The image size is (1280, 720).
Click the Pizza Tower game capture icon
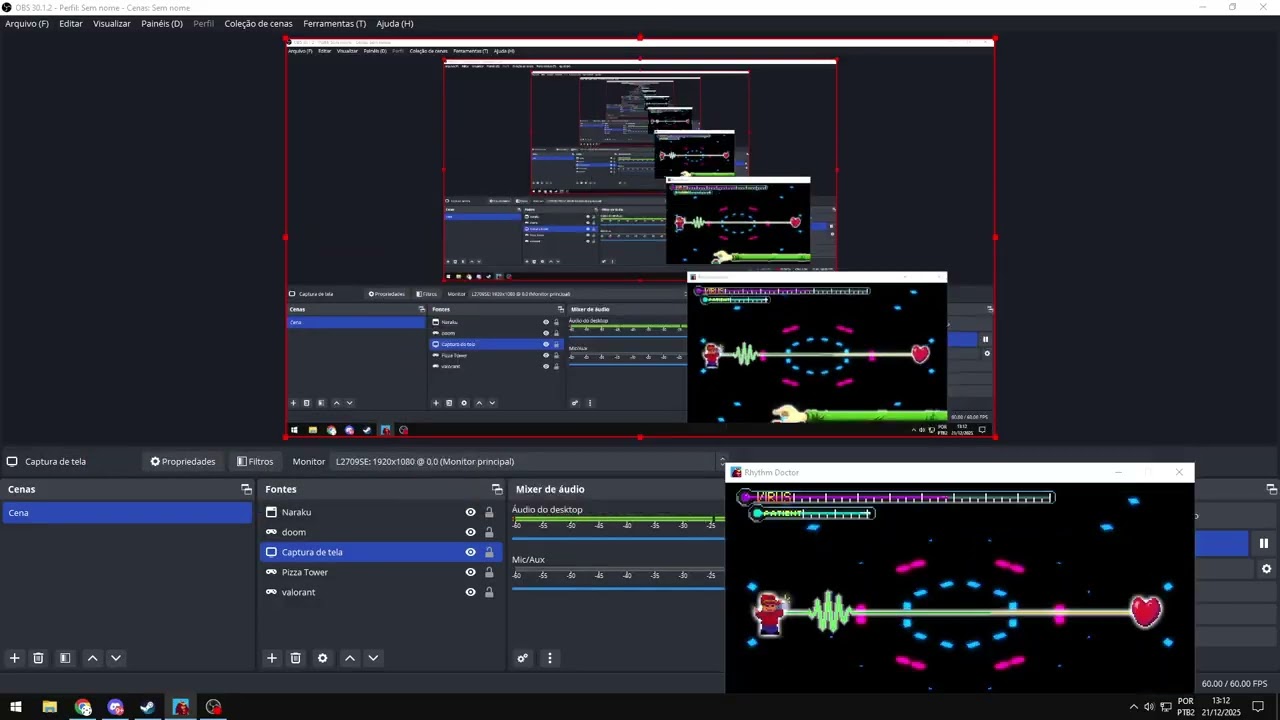coord(271,572)
